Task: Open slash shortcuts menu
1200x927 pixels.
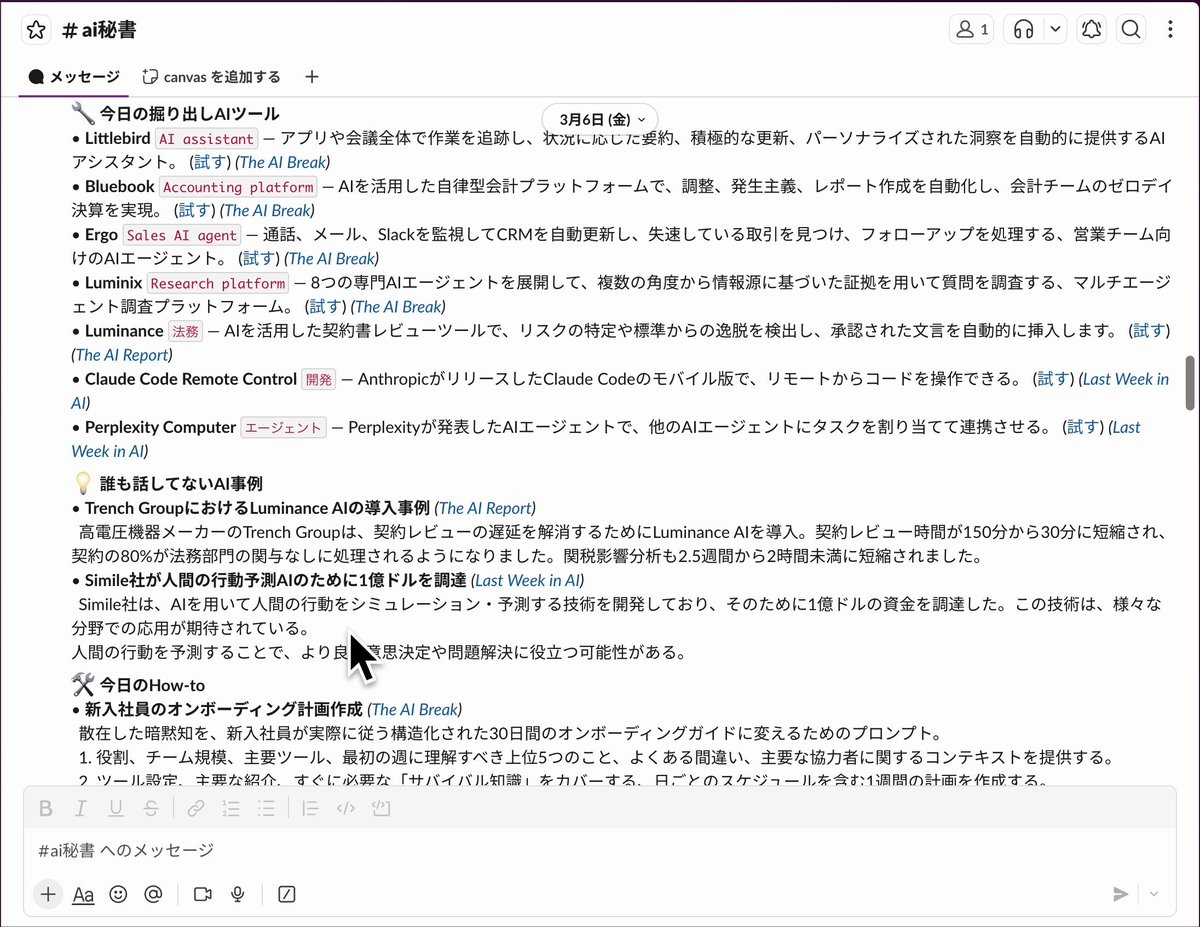Action: tap(287, 894)
